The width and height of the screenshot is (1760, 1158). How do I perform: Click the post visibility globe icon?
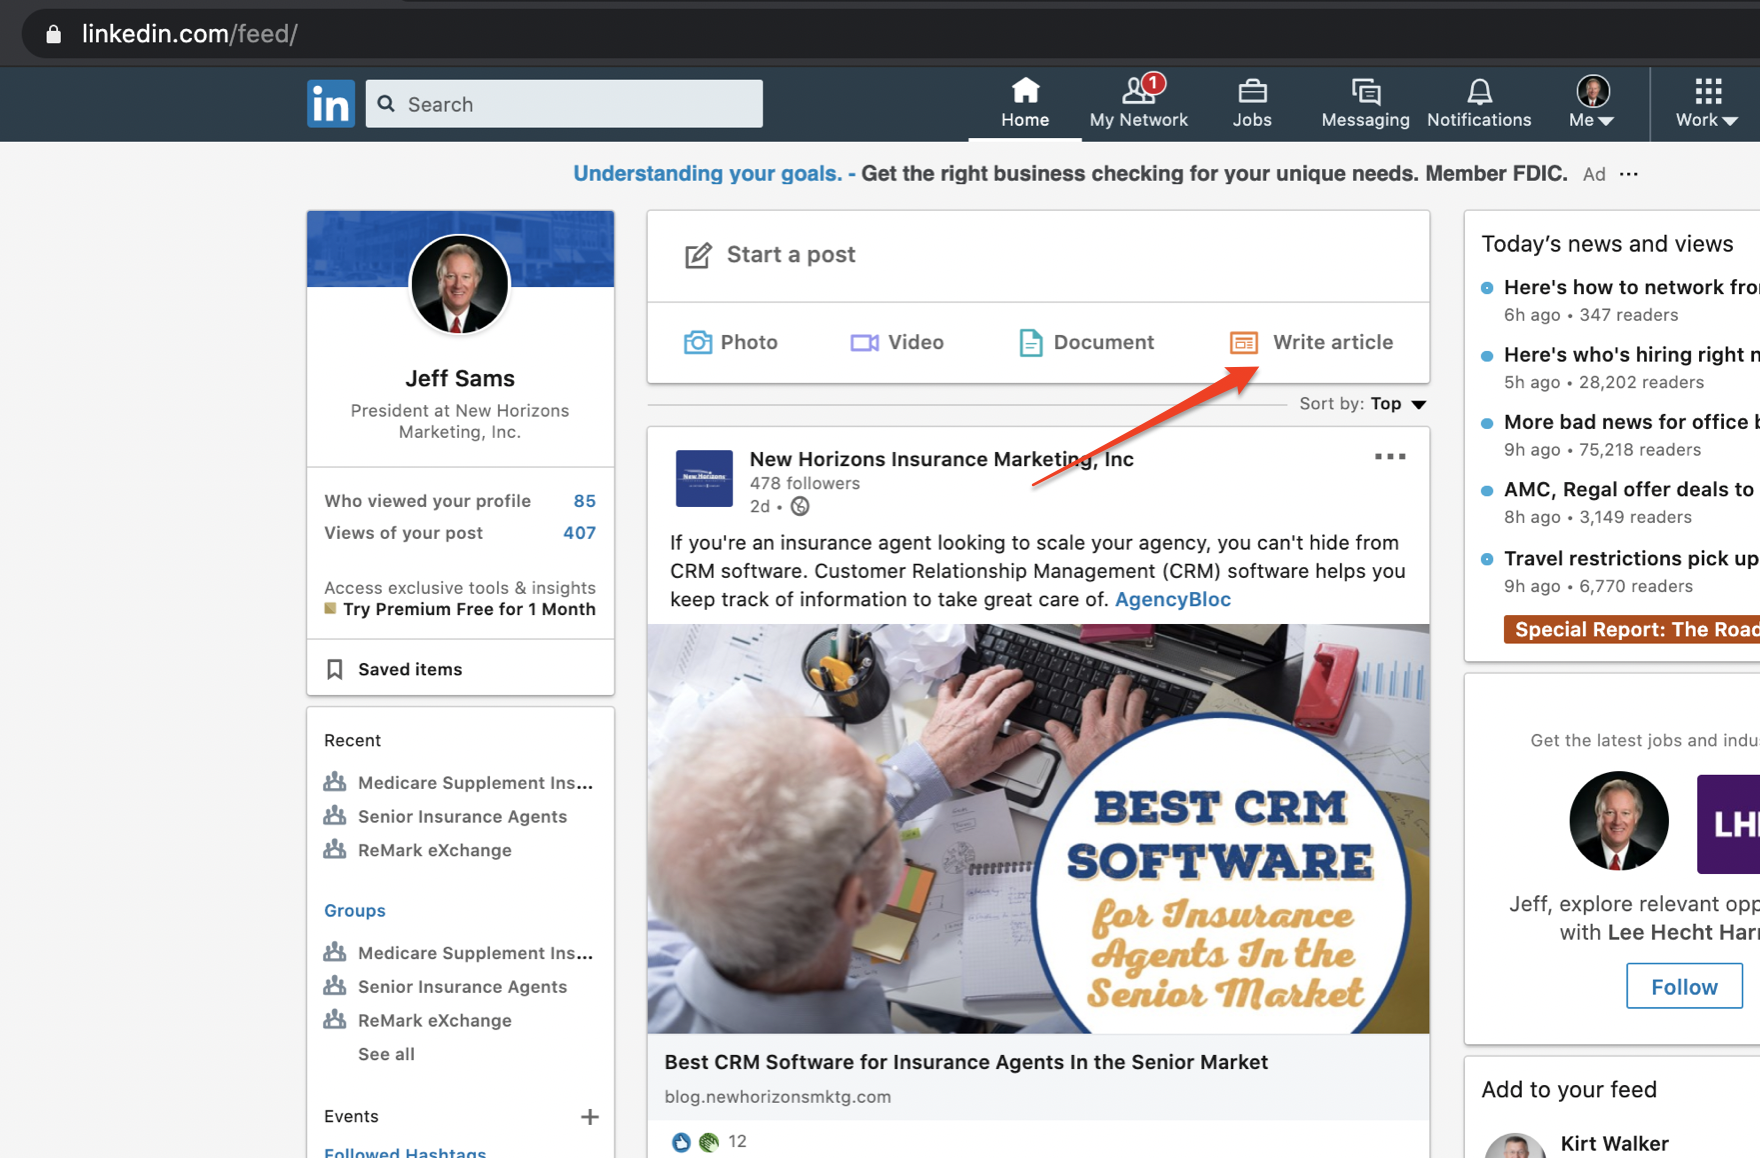tap(800, 506)
